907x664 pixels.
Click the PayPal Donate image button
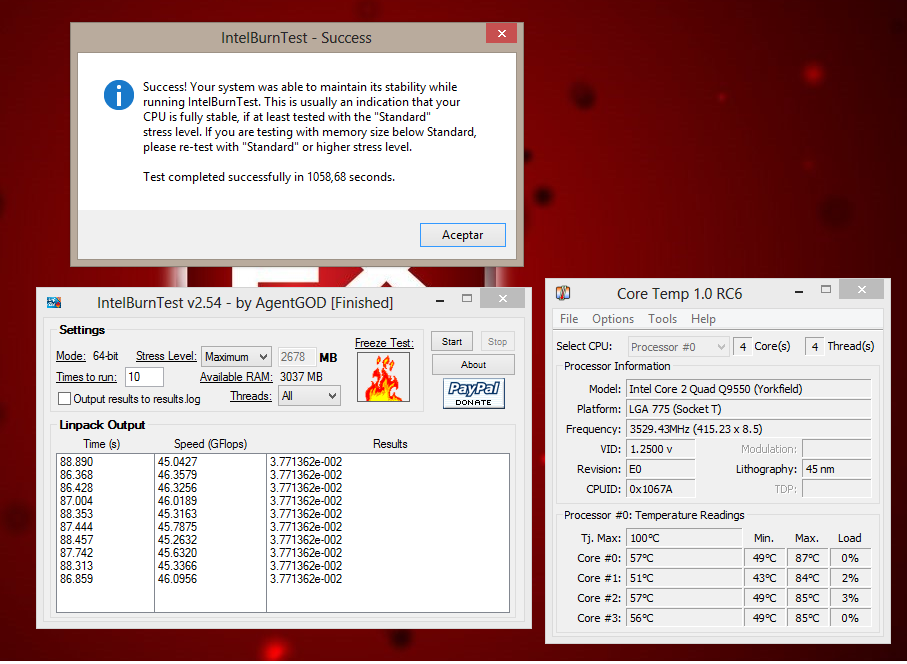click(x=474, y=393)
